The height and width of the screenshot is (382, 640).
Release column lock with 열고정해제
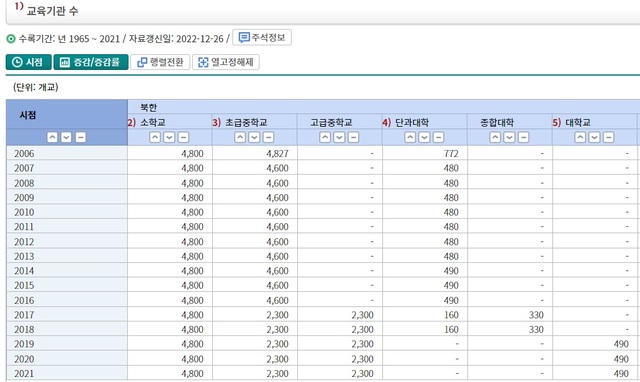pyautogui.click(x=226, y=62)
